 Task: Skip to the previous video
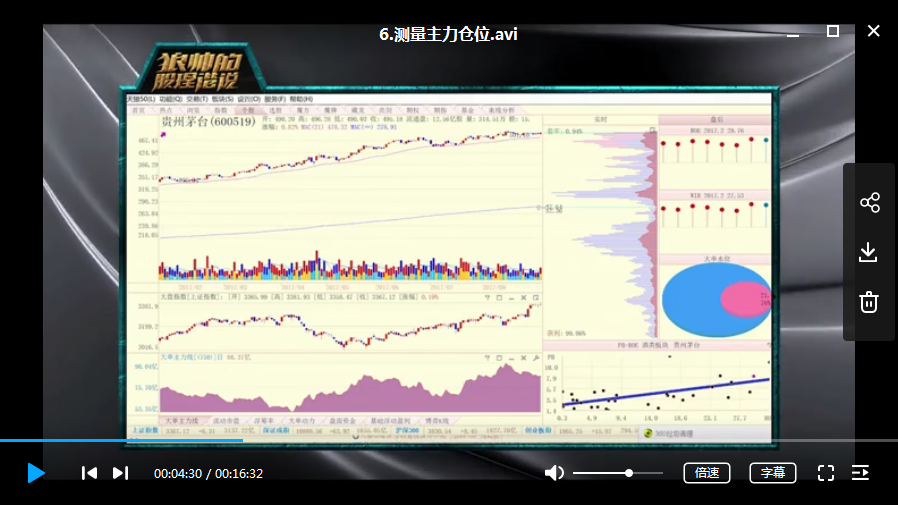(89, 473)
